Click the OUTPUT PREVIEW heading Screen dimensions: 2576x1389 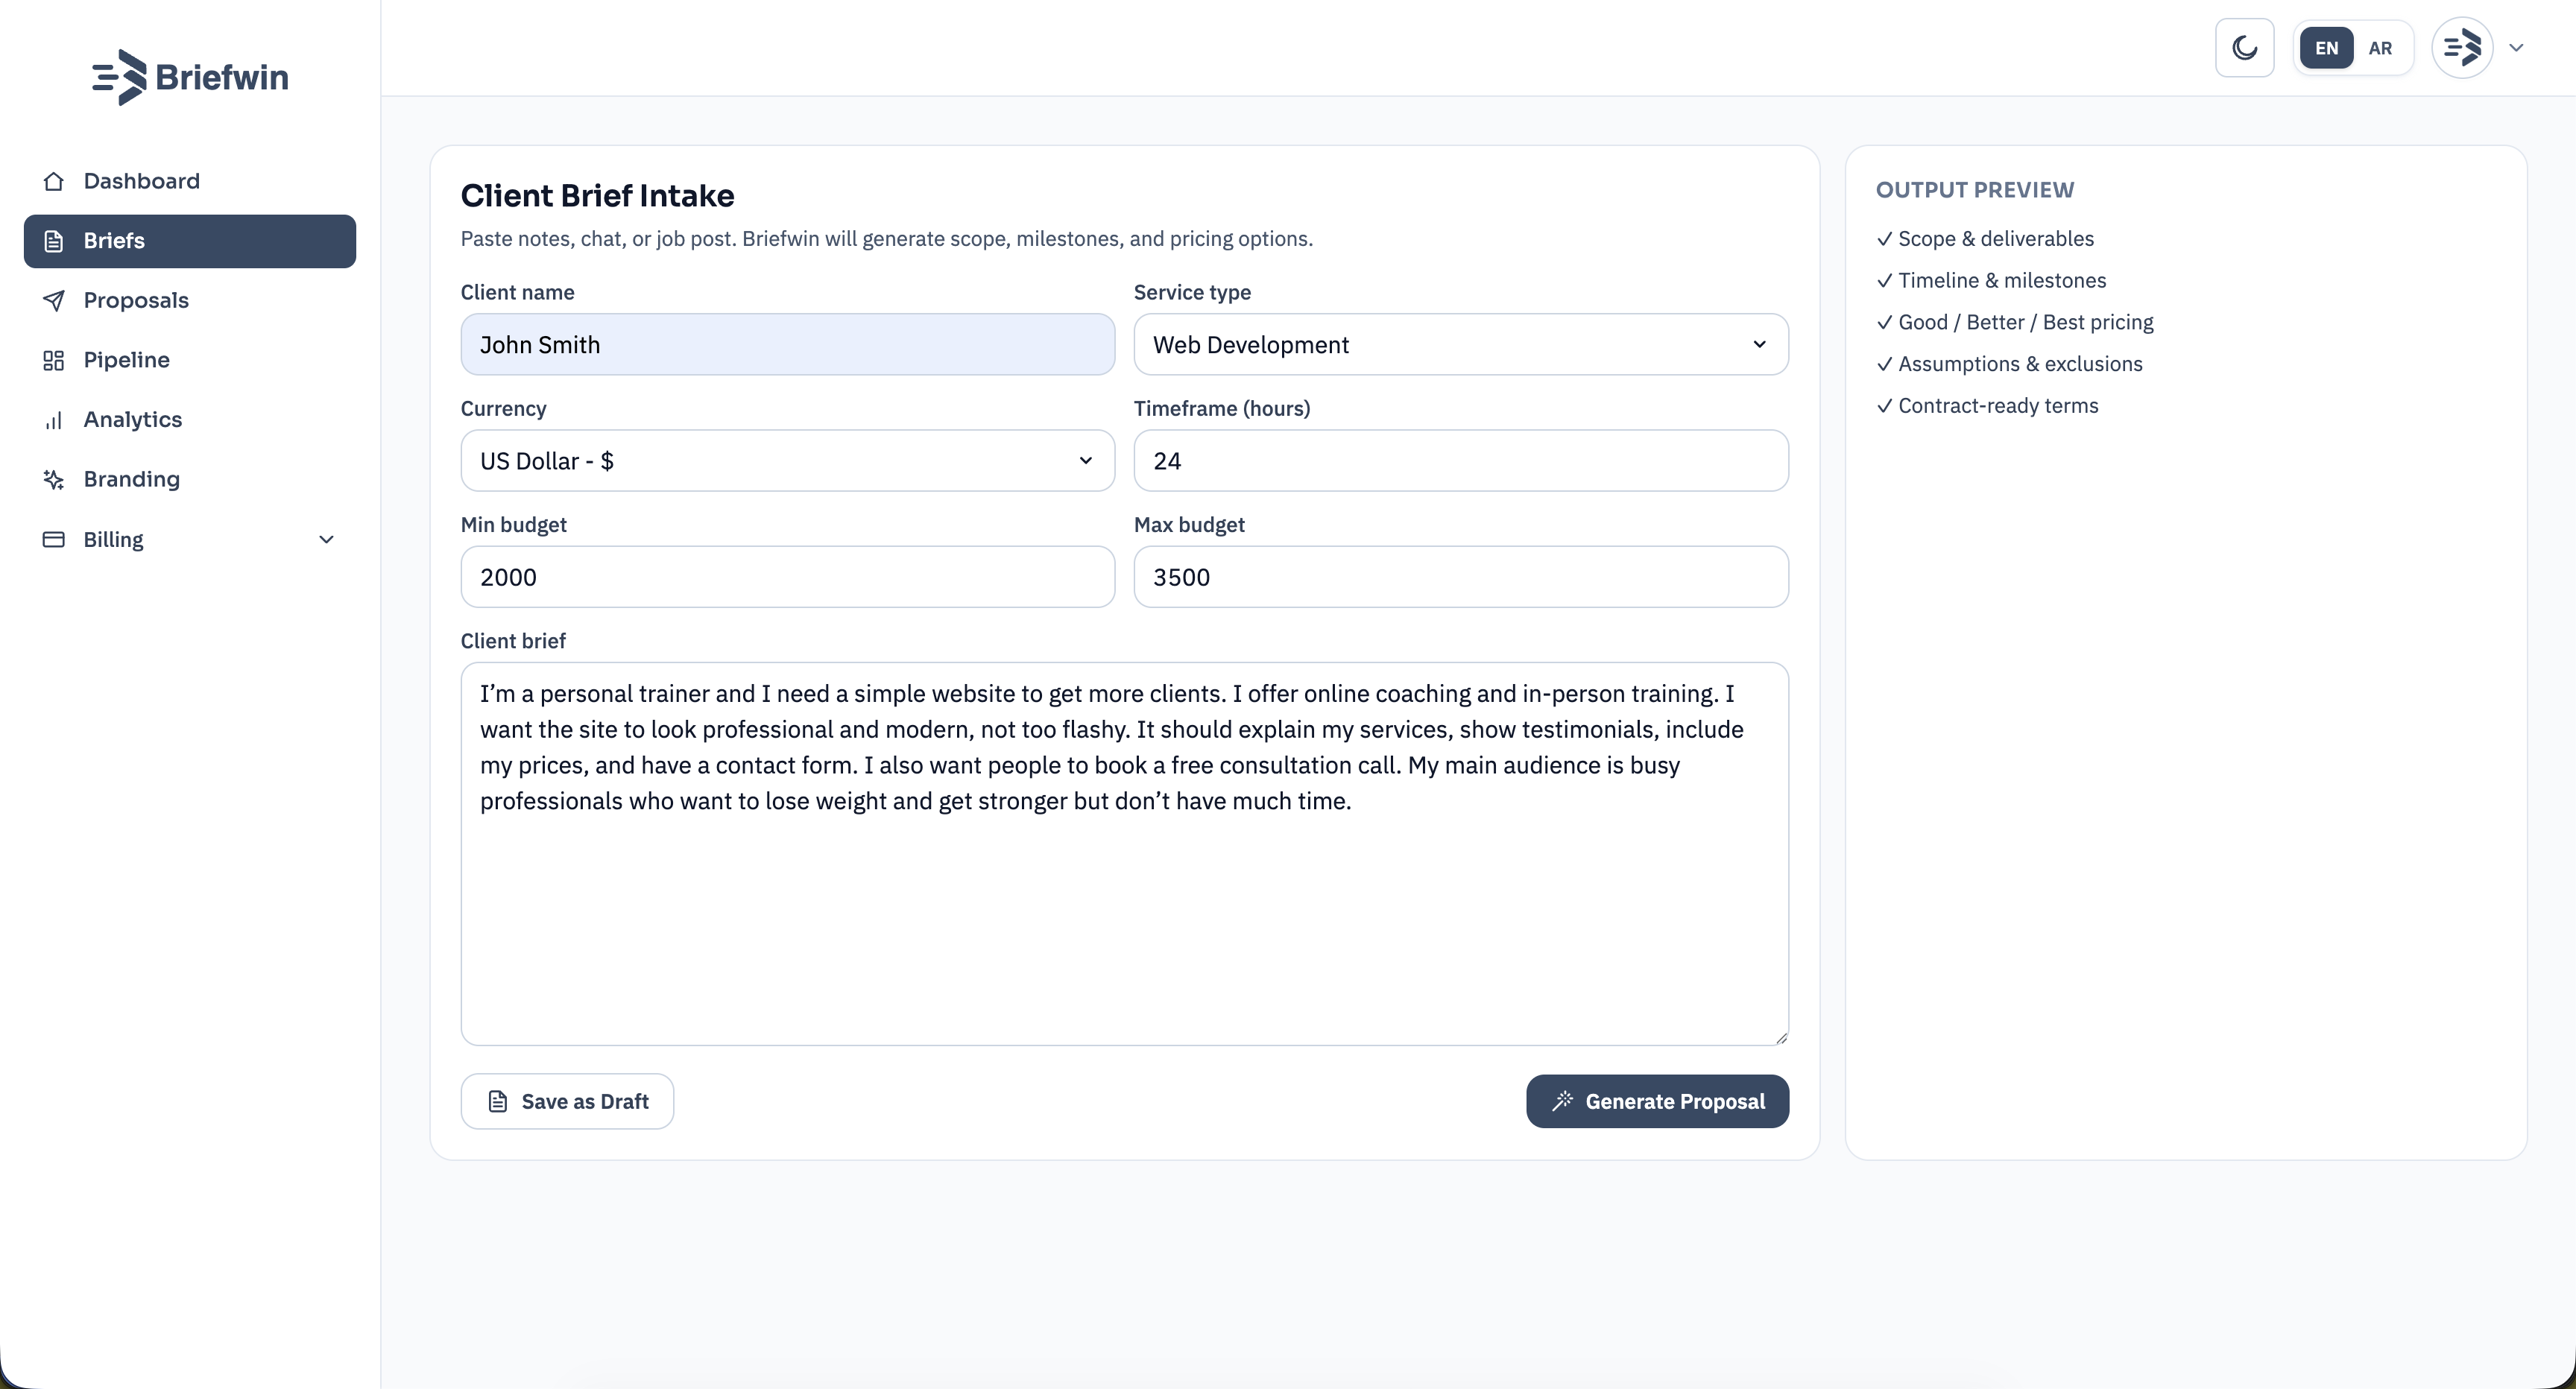(x=1974, y=190)
